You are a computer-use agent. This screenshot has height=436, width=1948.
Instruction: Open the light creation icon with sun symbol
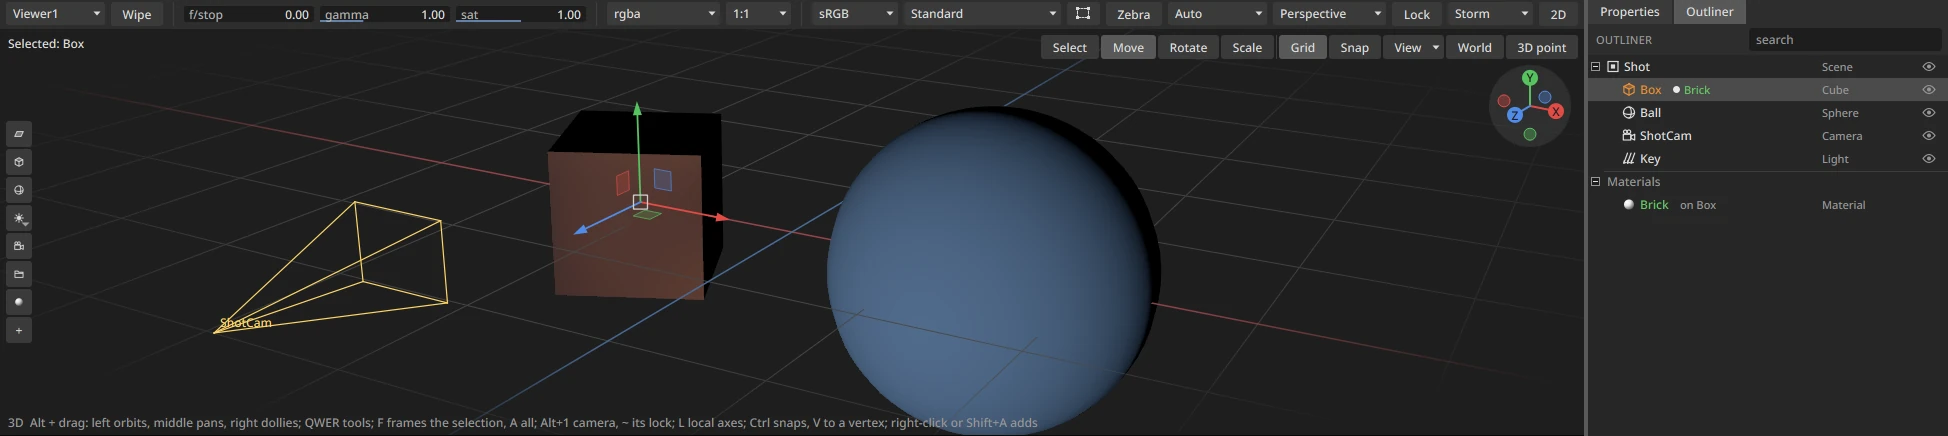click(19, 218)
